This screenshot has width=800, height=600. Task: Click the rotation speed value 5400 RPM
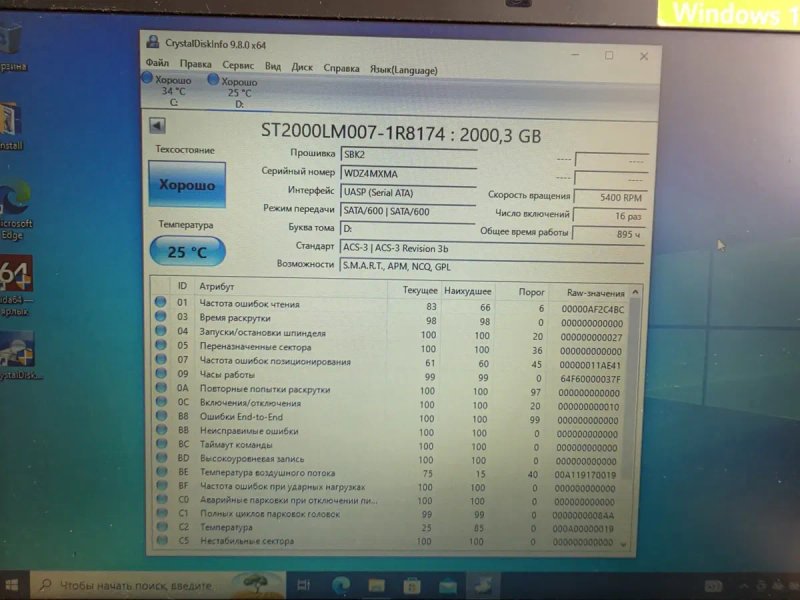click(610, 197)
